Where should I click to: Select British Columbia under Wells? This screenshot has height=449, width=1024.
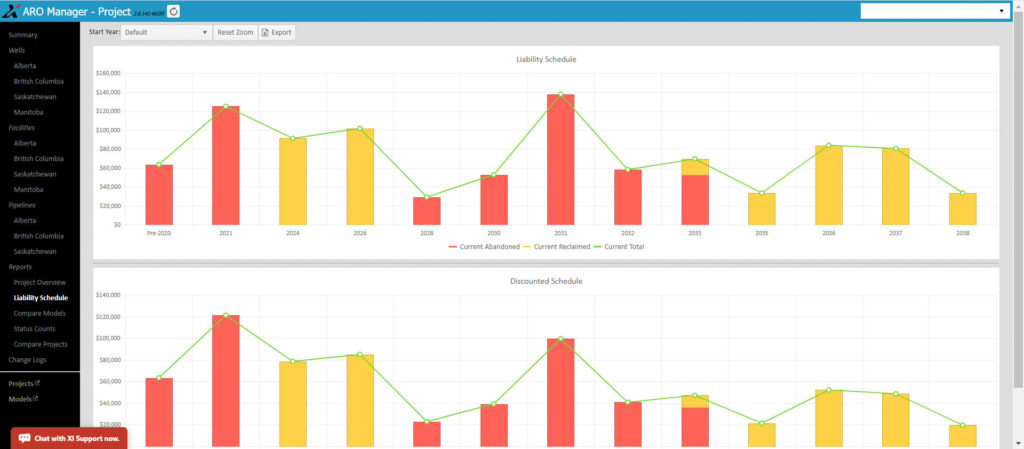pos(39,82)
